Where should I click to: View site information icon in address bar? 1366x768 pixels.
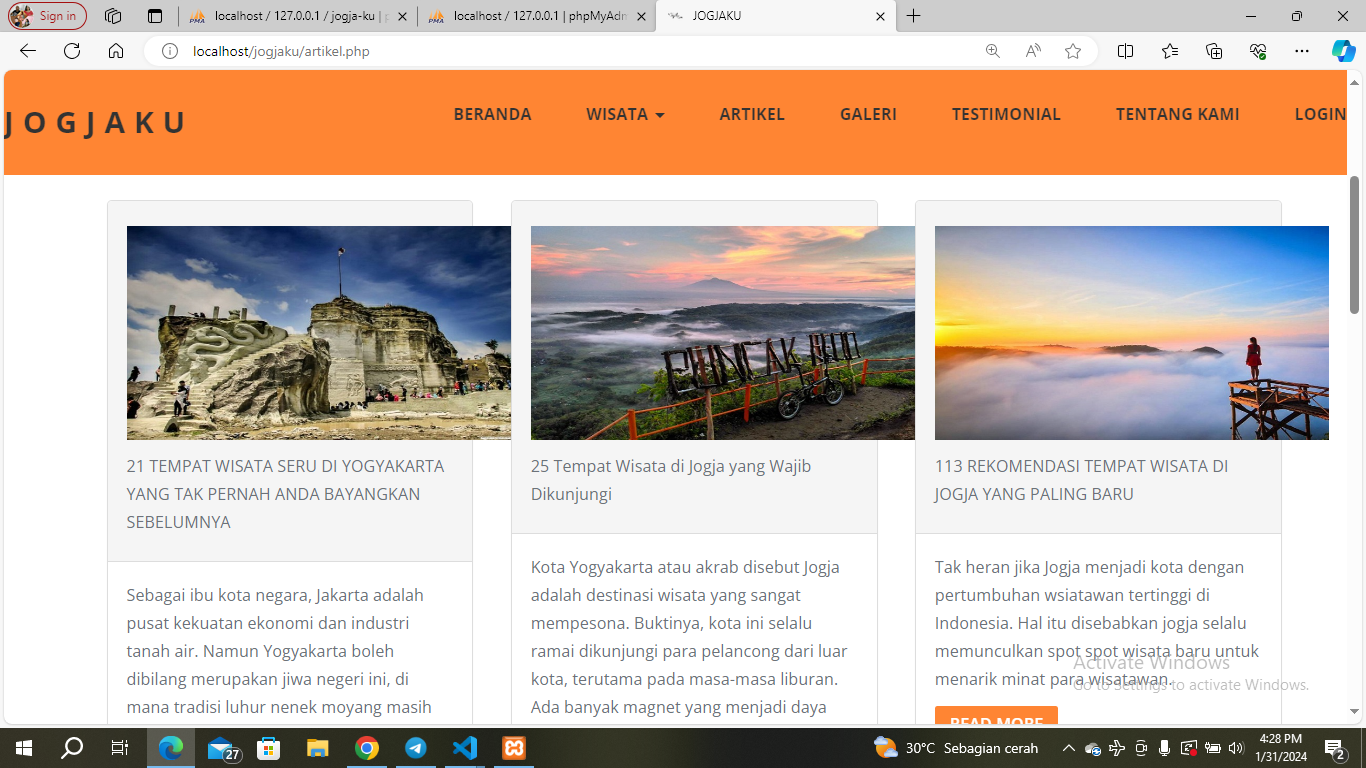[170, 51]
